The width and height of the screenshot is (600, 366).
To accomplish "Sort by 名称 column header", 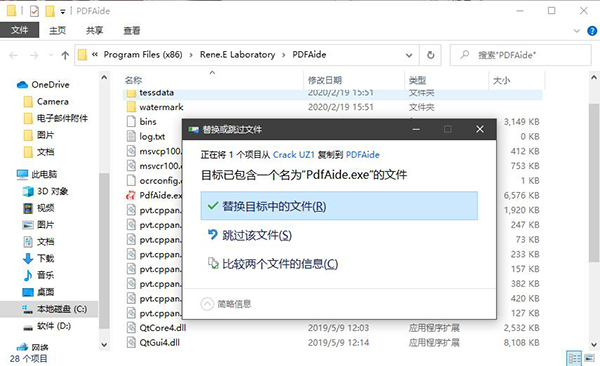I will (133, 80).
